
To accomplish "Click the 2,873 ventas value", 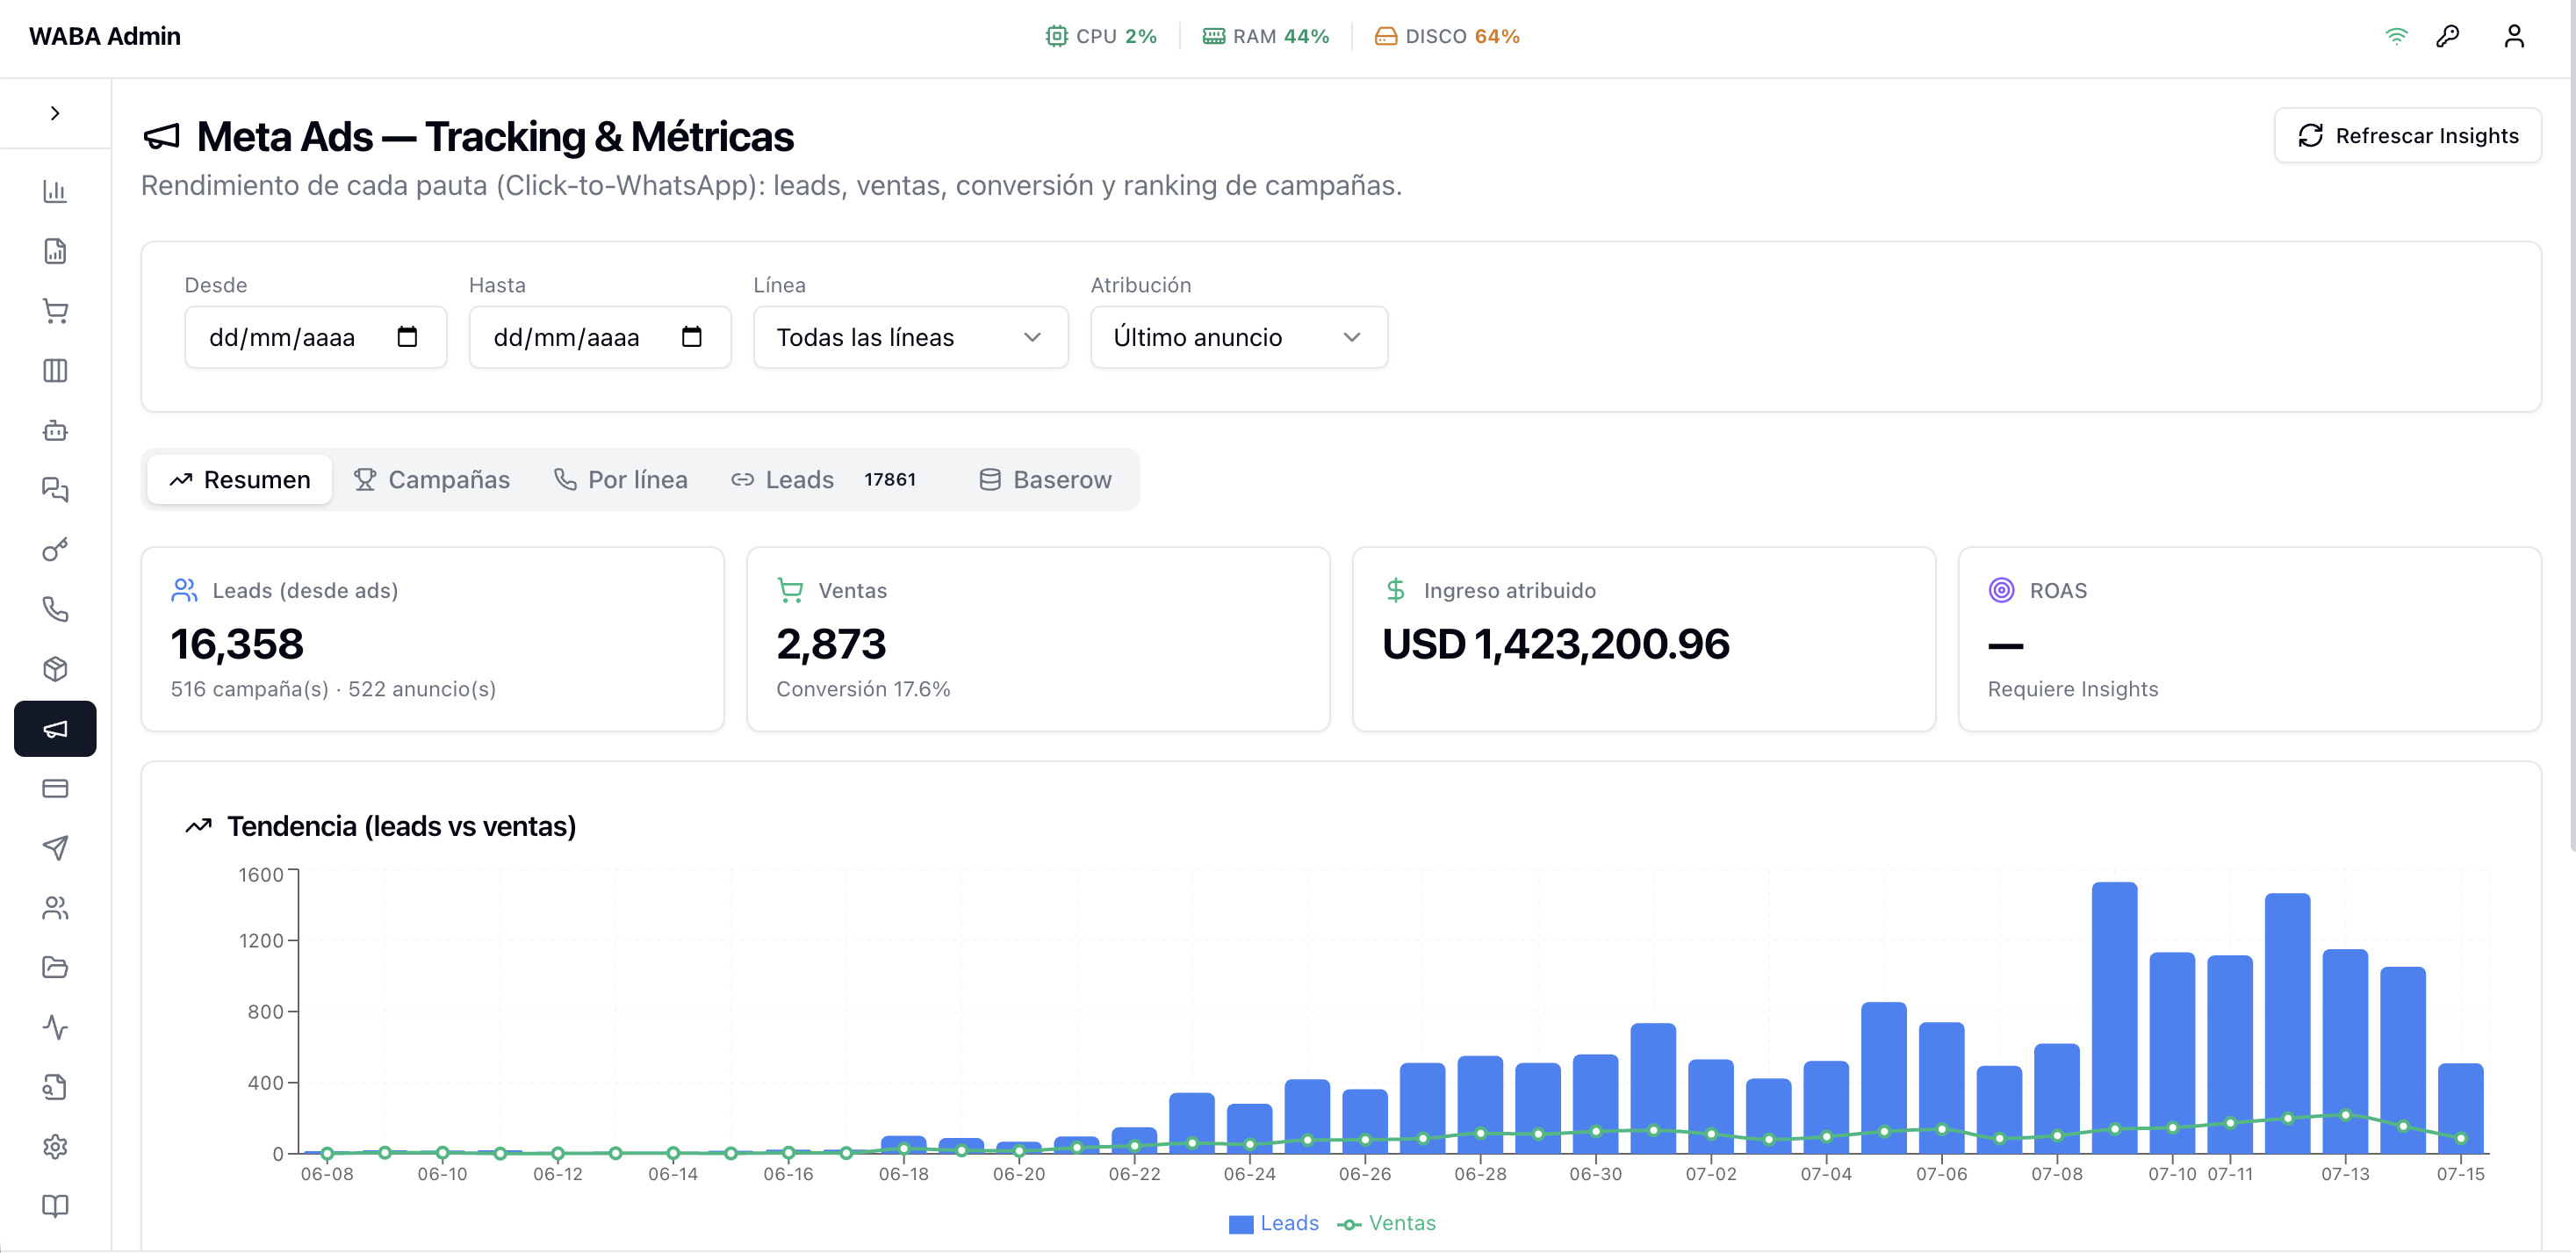I will [831, 644].
